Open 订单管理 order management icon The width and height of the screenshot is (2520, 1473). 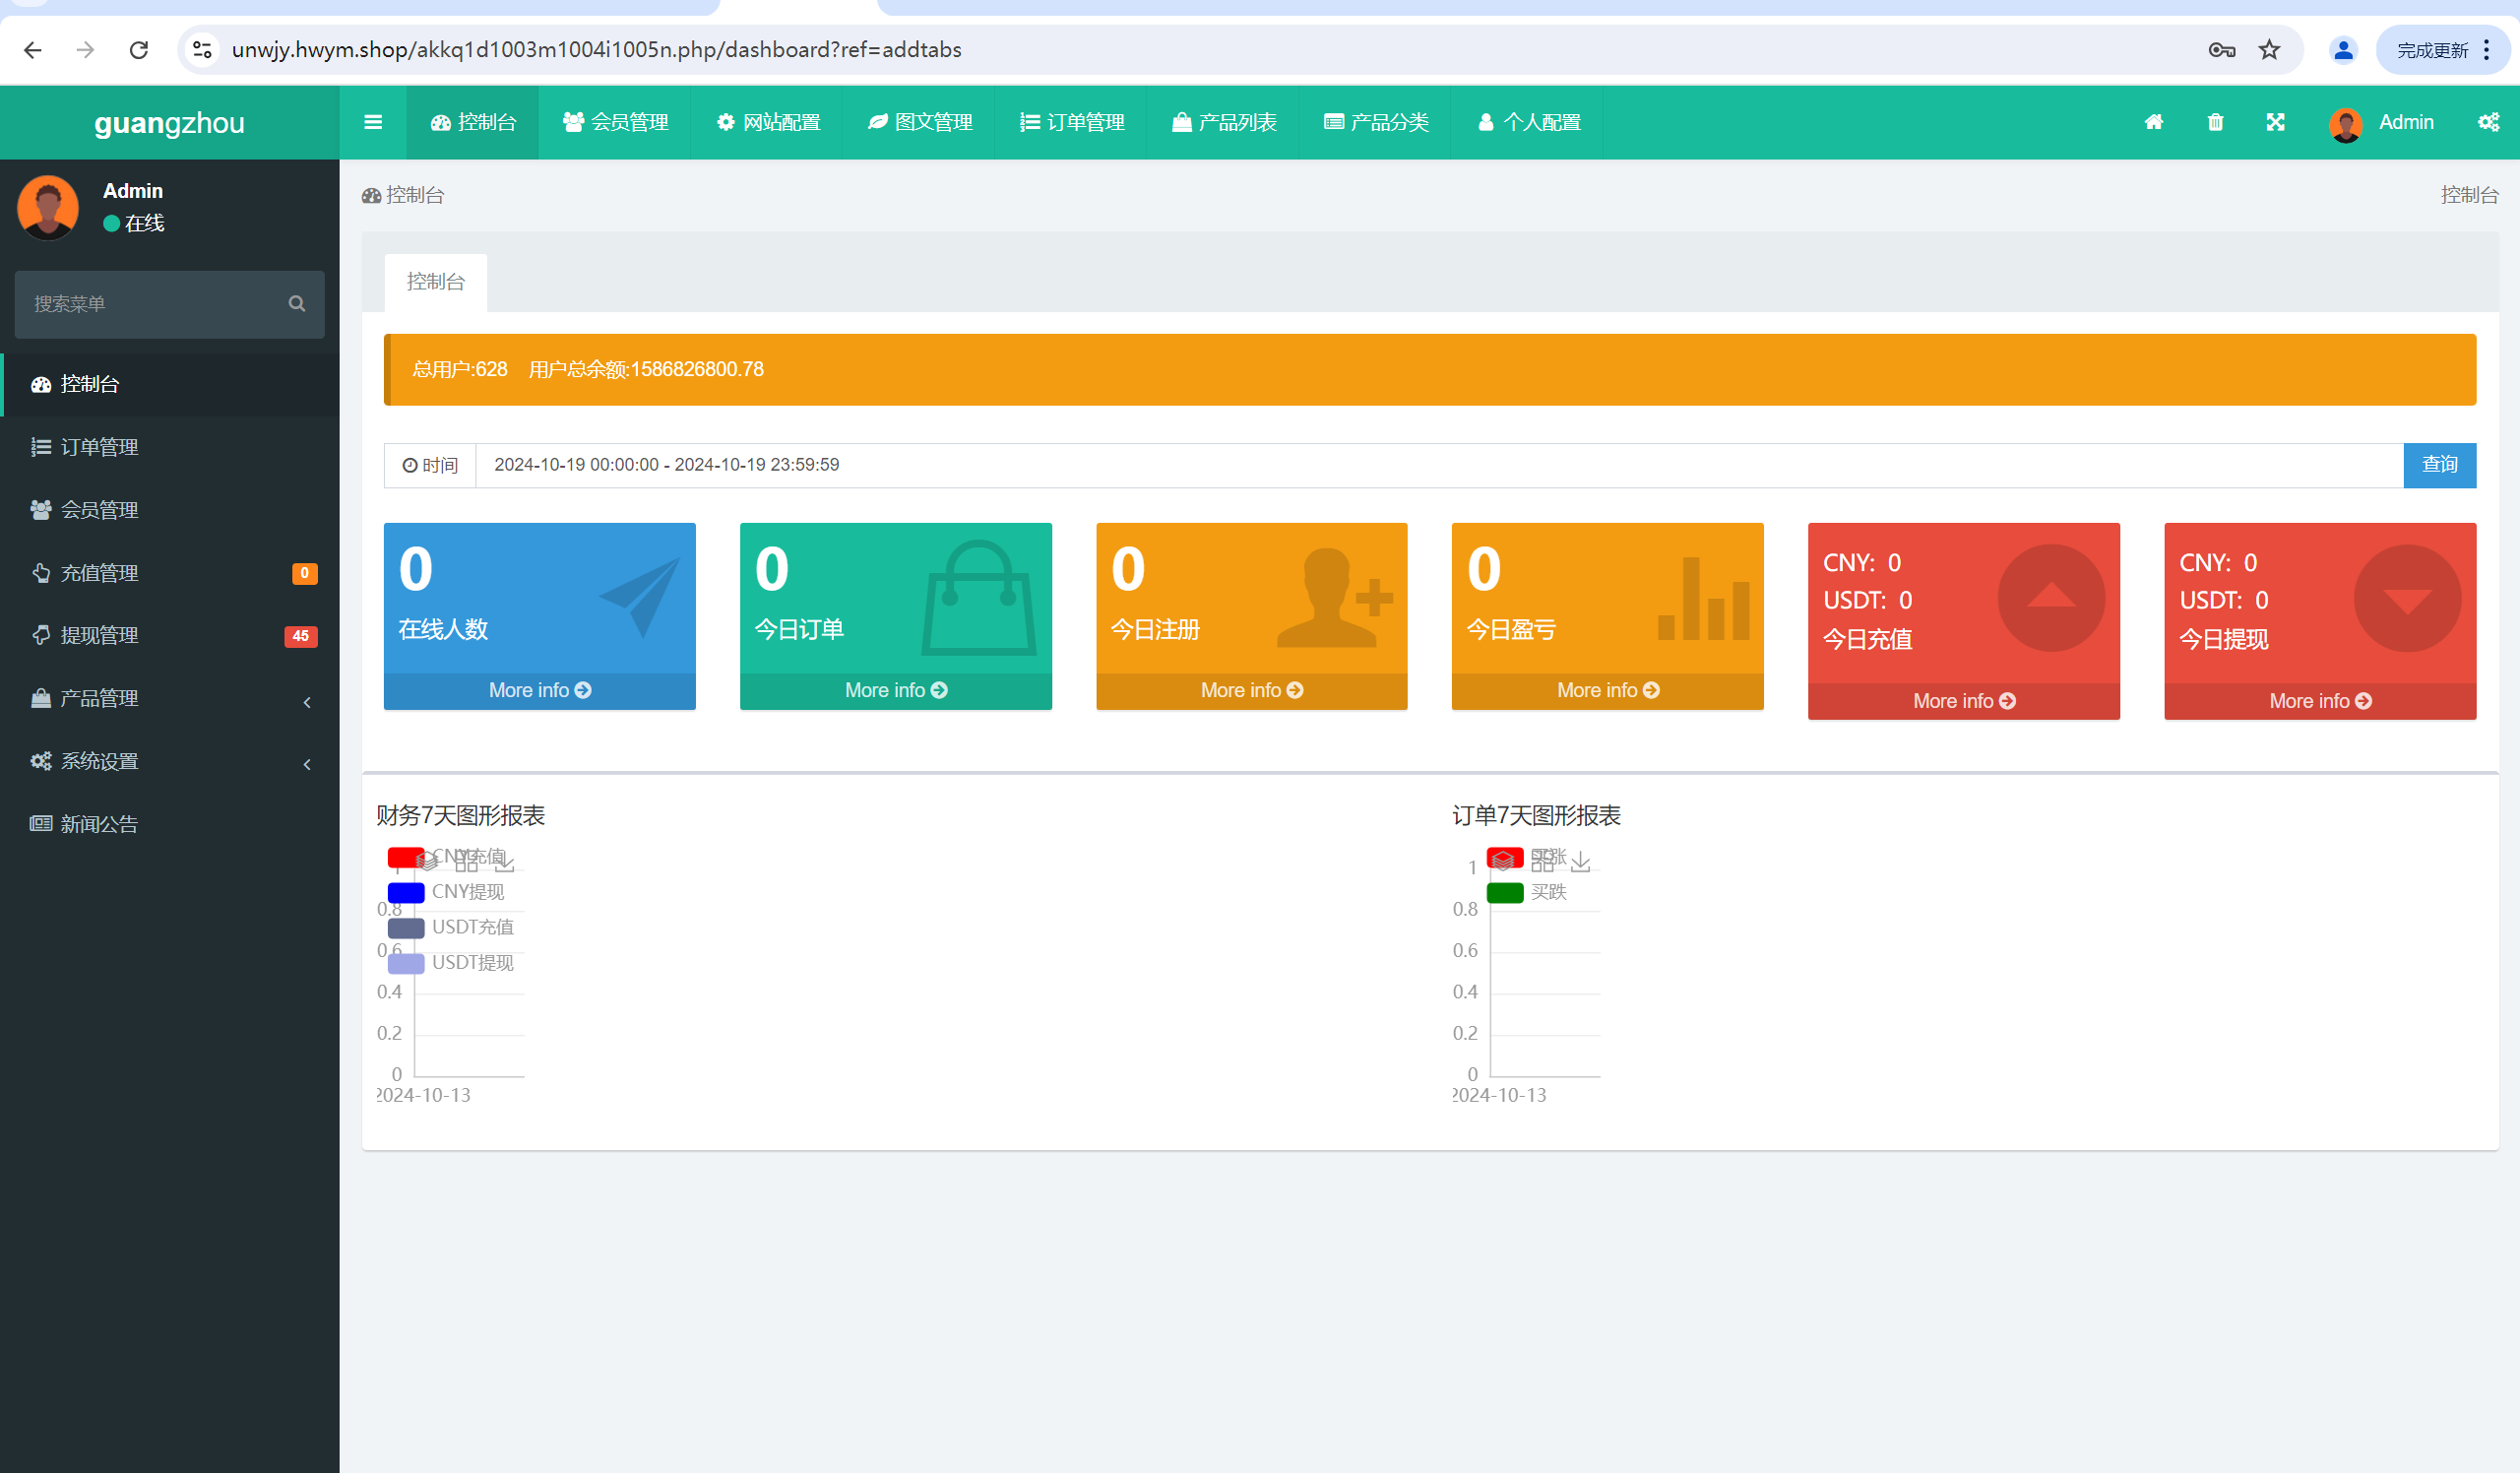[x=44, y=447]
